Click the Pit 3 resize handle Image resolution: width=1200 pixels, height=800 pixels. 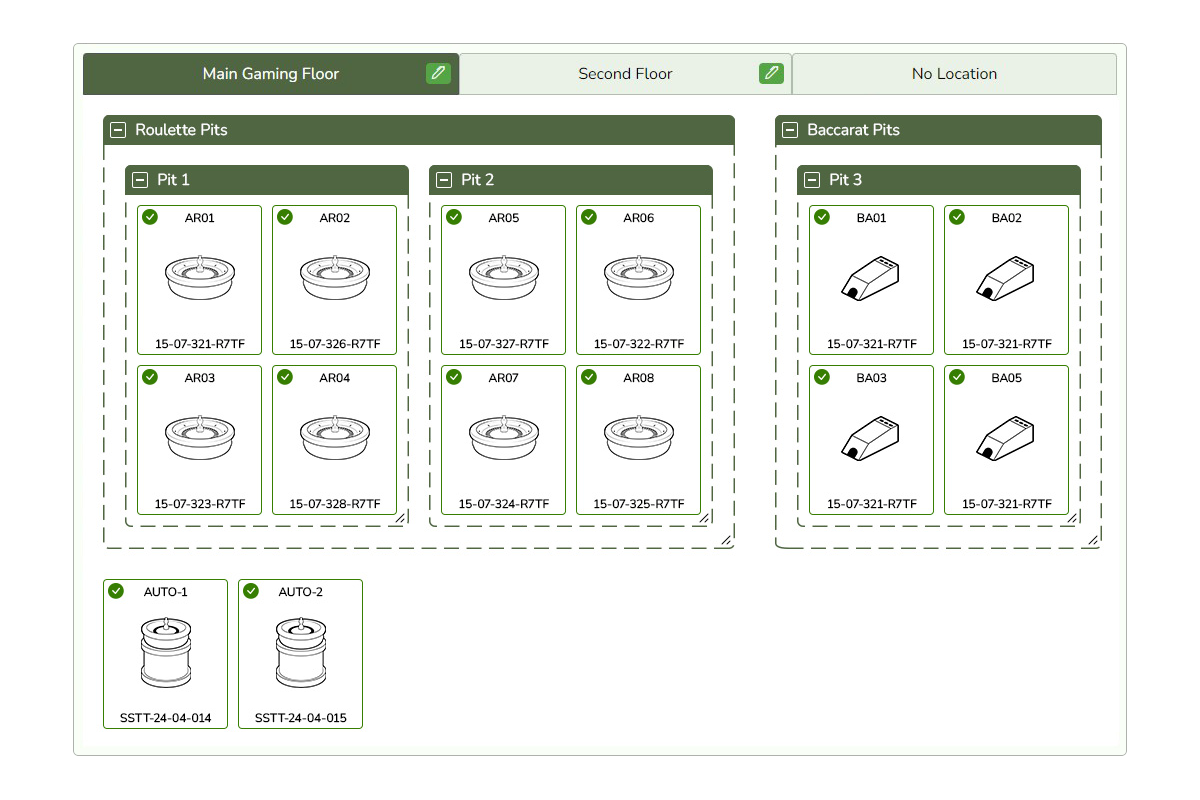point(1073,518)
